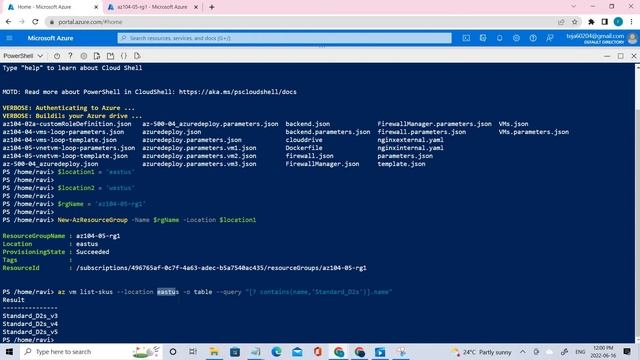The image size is (640, 360).
Task: Open portal Settings gear
Action: (x=516, y=38)
